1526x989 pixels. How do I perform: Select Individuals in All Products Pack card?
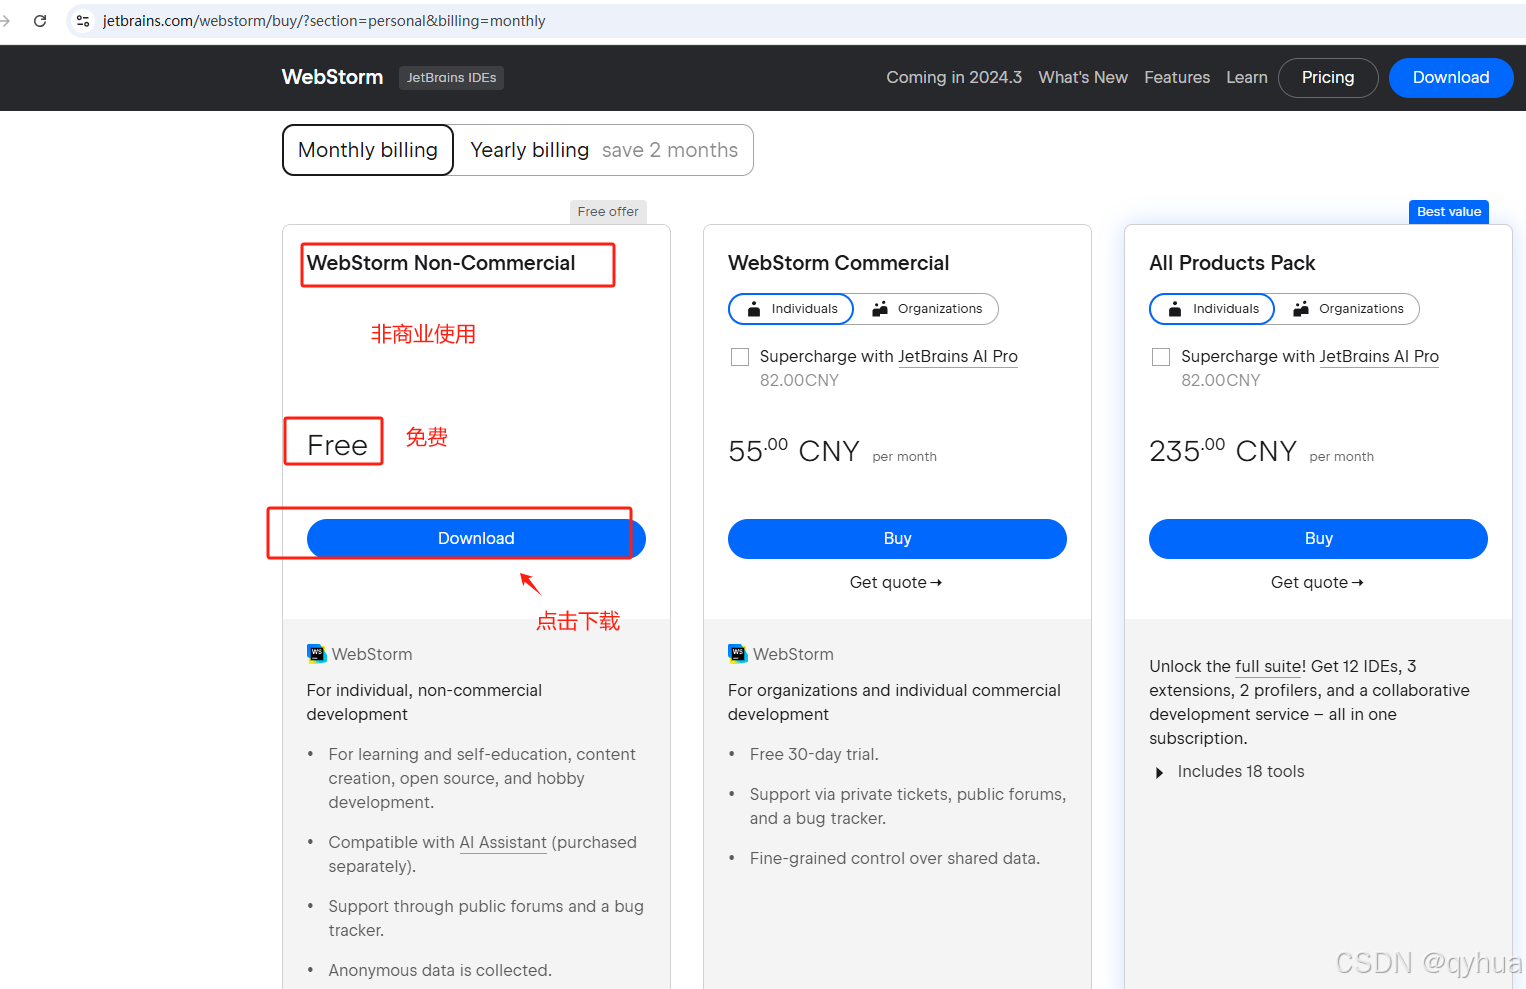tap(1212, 309)
